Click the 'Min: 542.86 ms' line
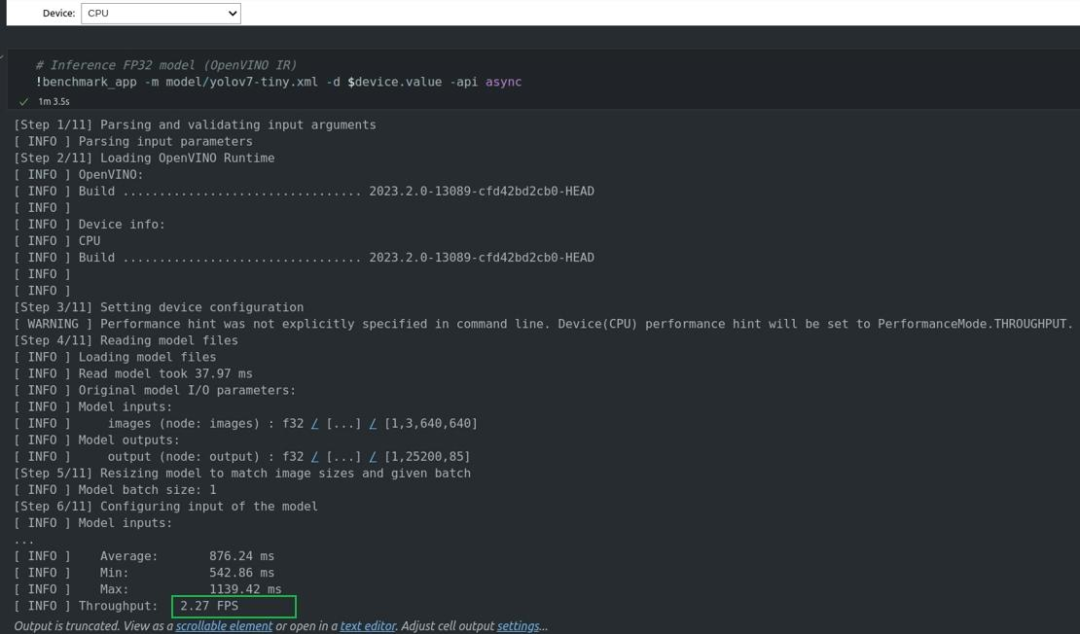The width and height of the screenshot is (1080, 634). coord(144,573)
